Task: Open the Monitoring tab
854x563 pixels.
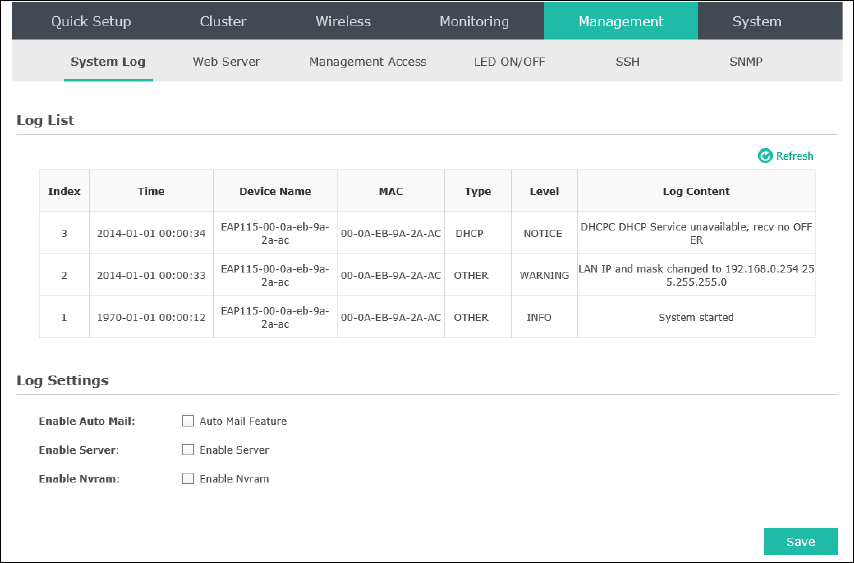Action: [x=474, y=21]
